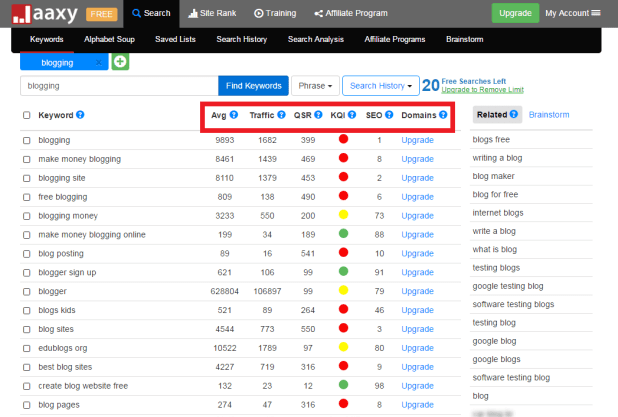
Task: Click related keyword 'blogs free'
Action: [x=491, y=140]
